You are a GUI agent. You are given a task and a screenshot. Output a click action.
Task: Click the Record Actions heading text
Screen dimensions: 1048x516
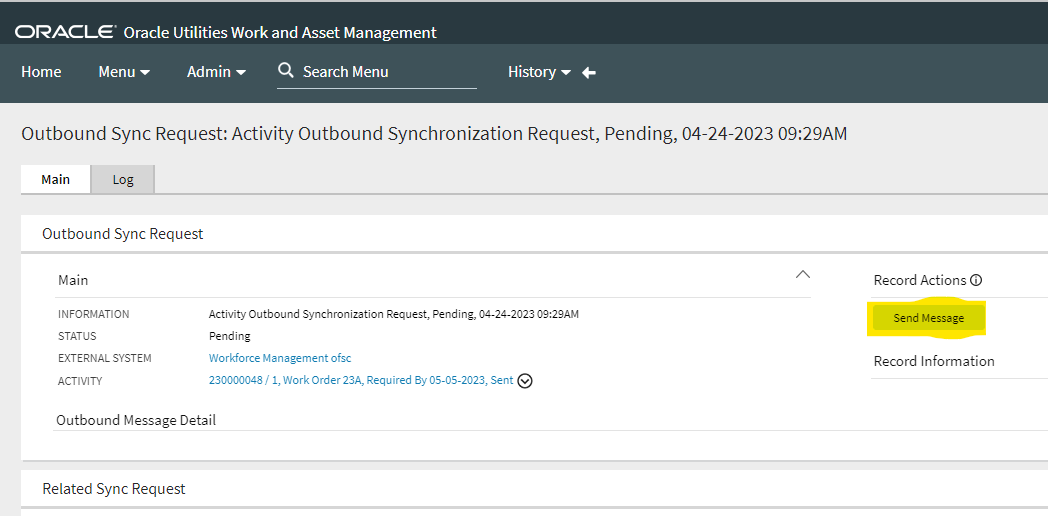click(x=920, y=280)
